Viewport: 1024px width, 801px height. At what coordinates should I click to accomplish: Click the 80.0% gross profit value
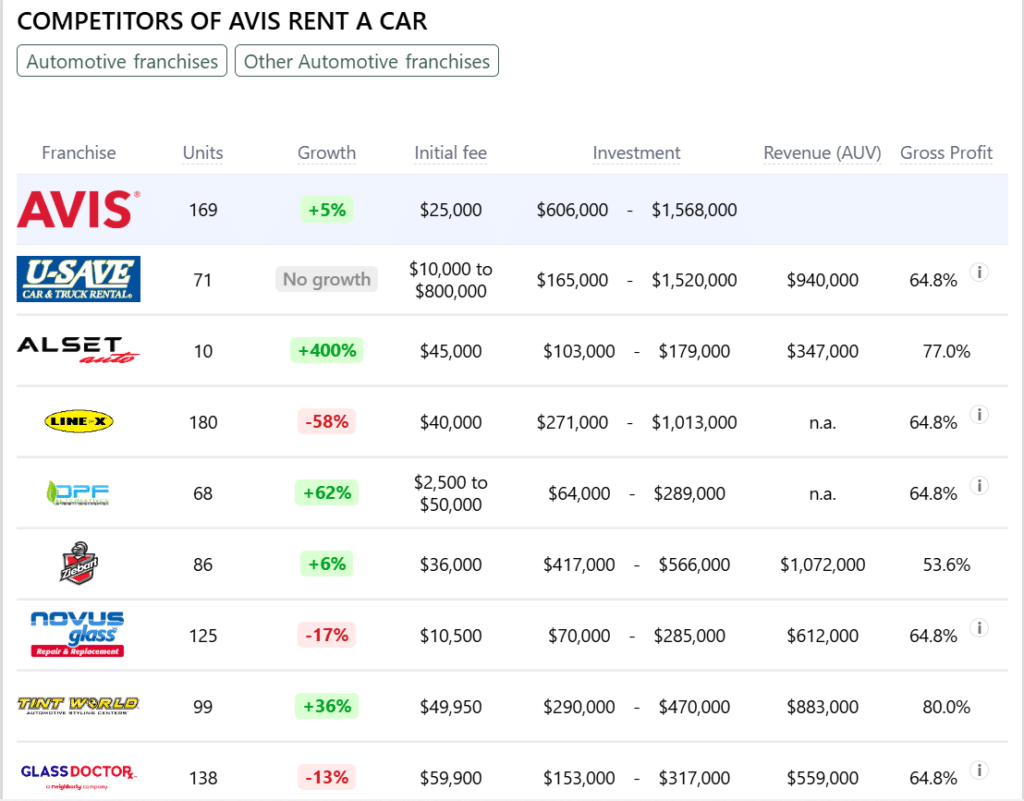[x=946, y=707]
